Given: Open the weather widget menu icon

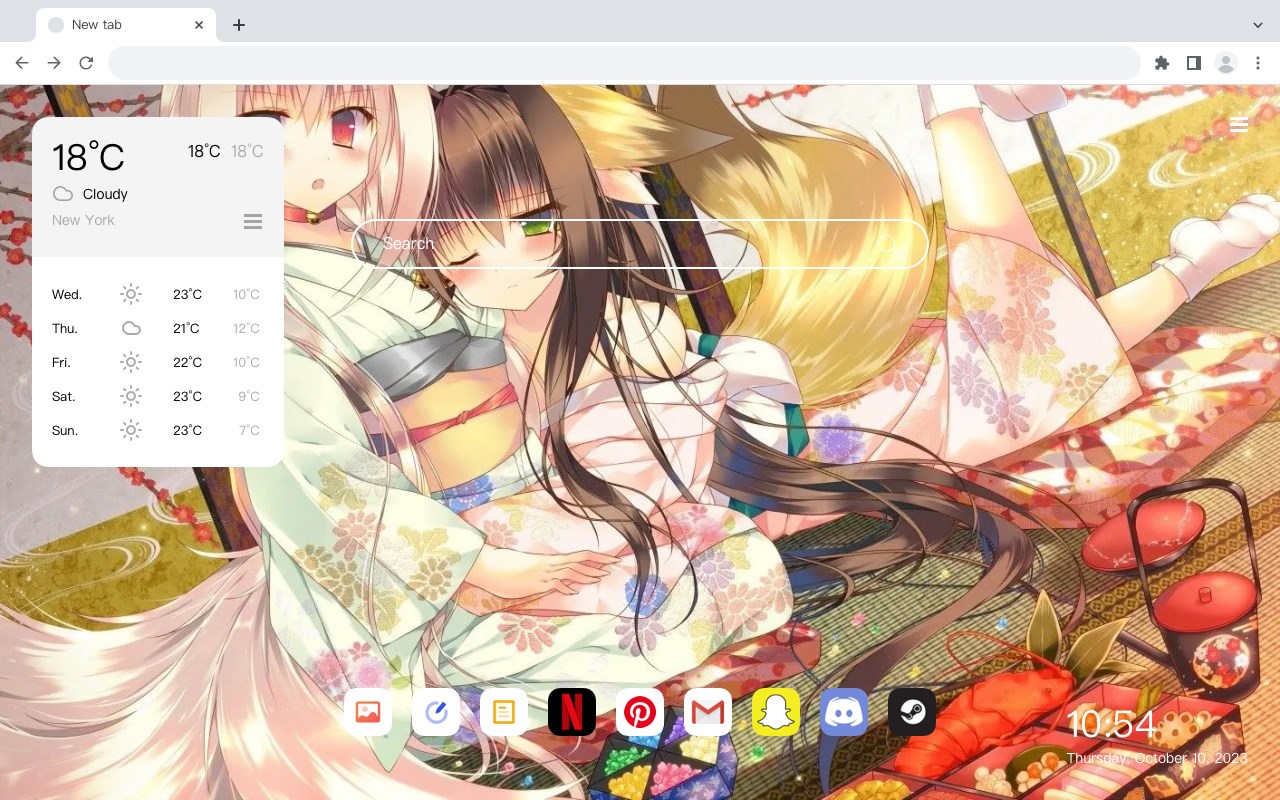Looking at the screenshot, I should click(253, 221).
